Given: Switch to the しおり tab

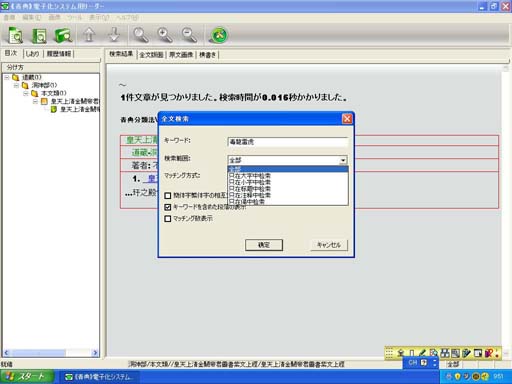Looking at the screenshot, I should [32, 54].
